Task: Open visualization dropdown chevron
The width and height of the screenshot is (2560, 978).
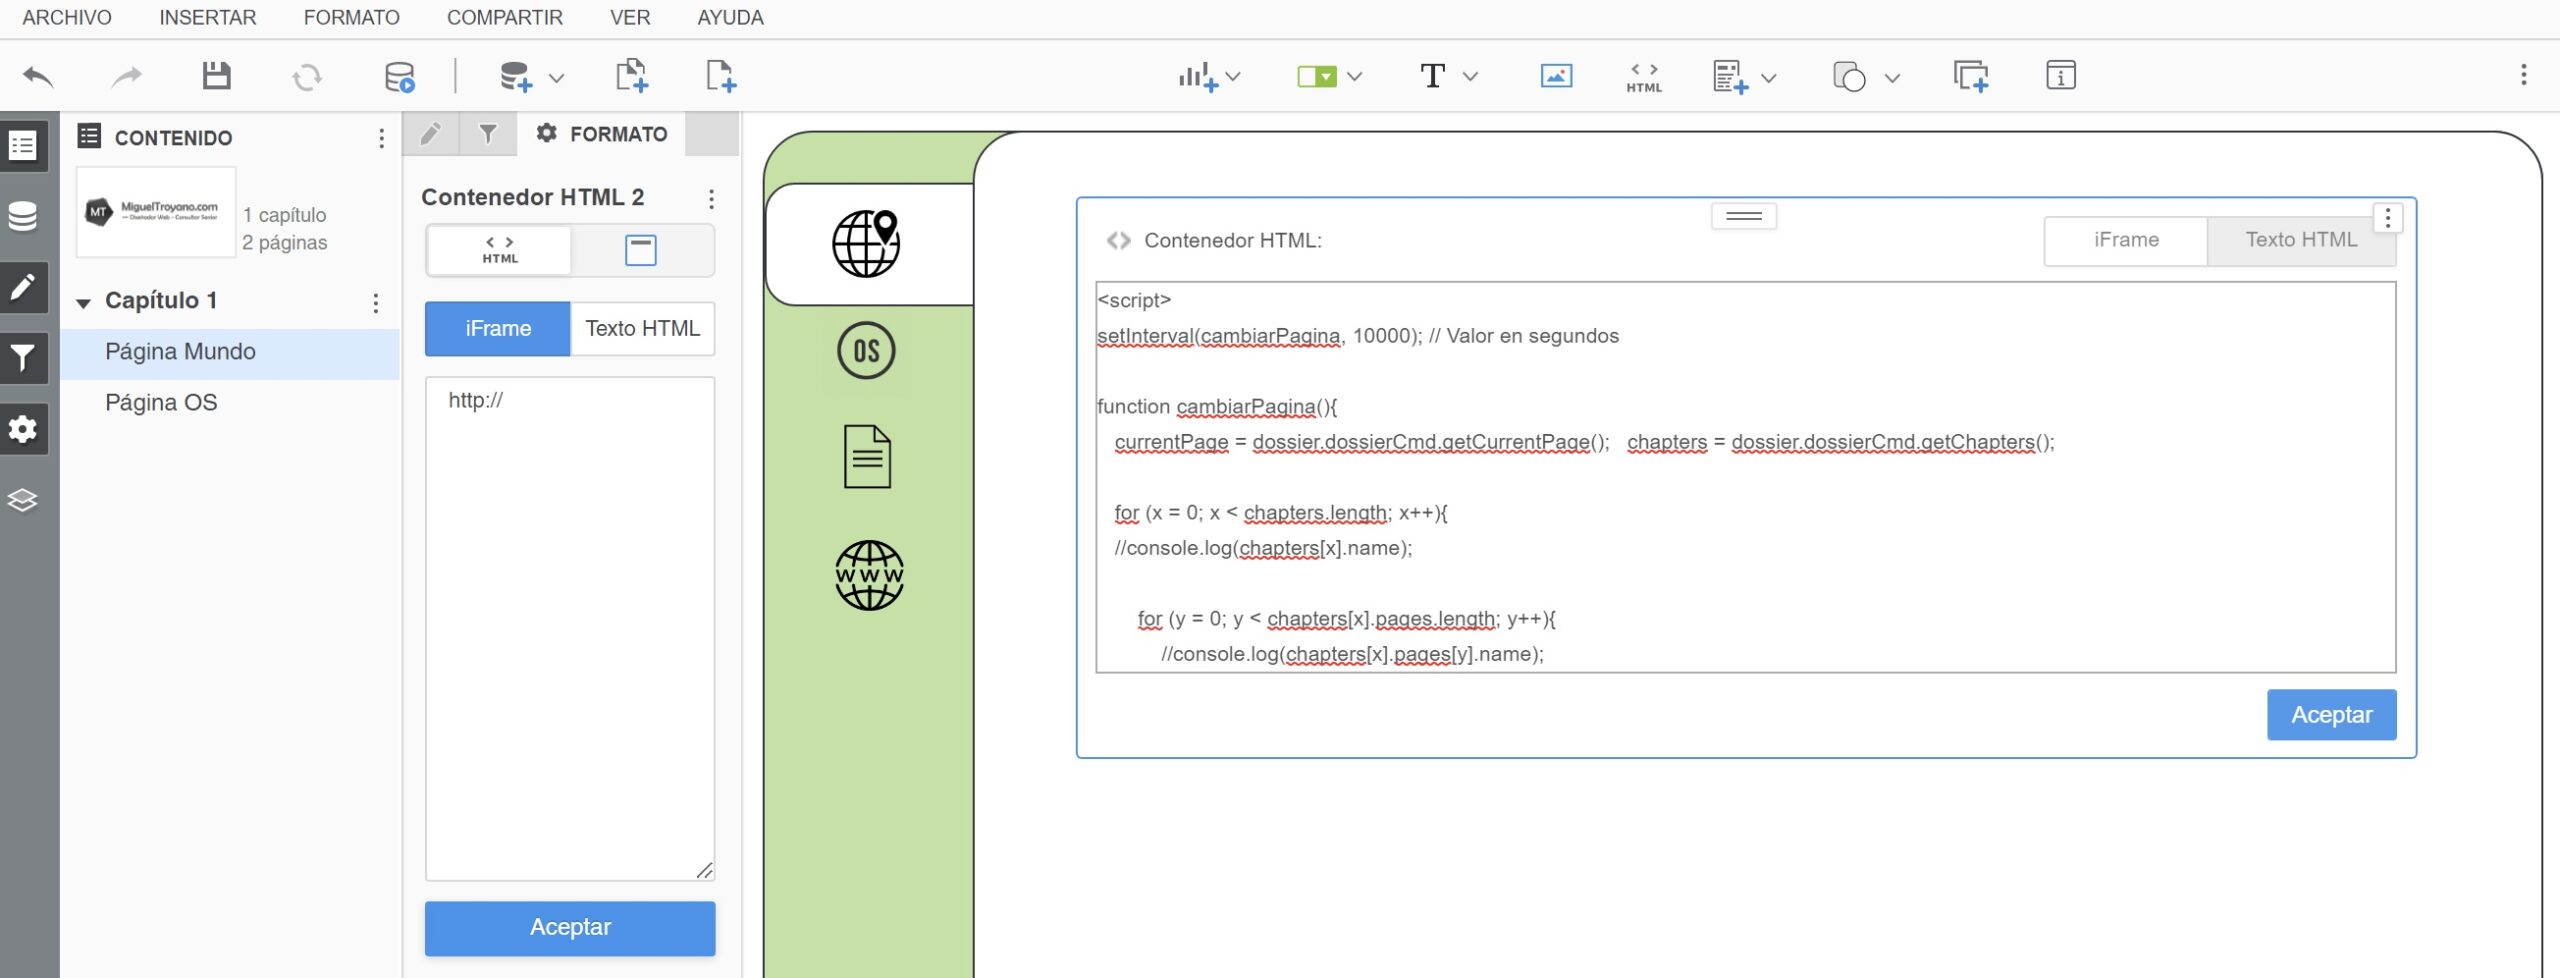Action: pos(1233,76)
